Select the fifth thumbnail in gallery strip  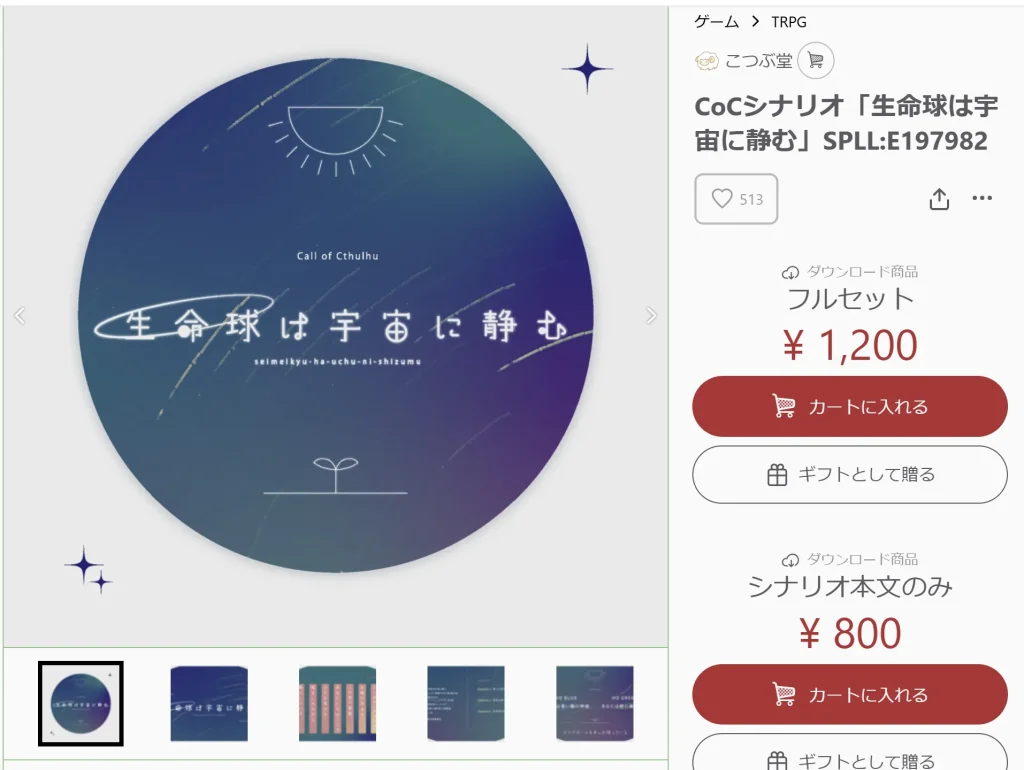[594, 703]
